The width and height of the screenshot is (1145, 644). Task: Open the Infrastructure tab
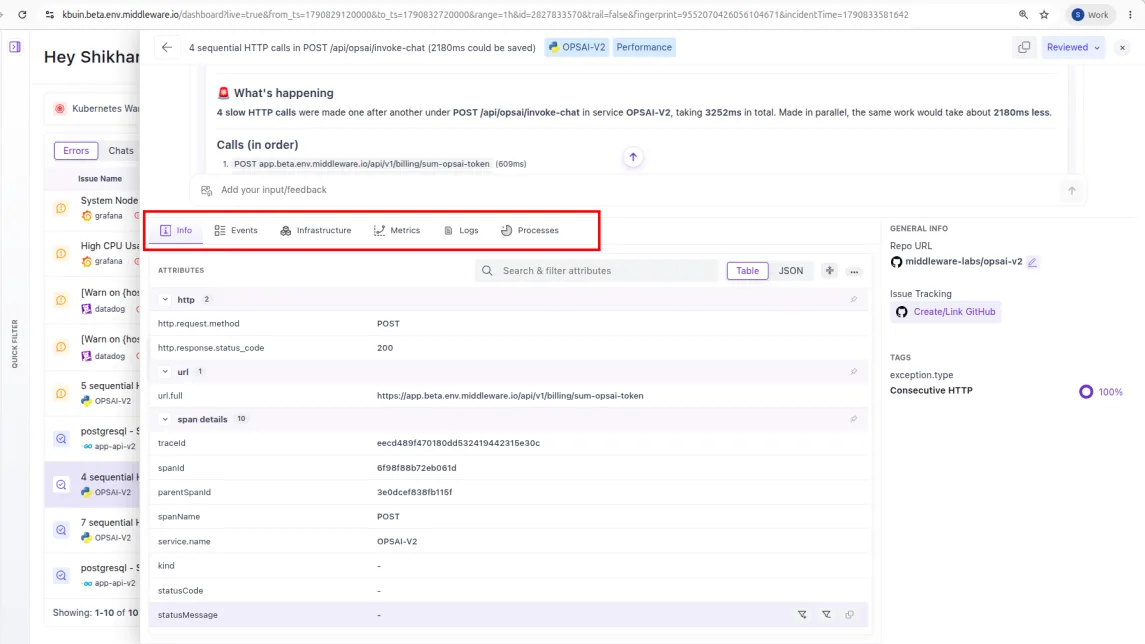315,230
